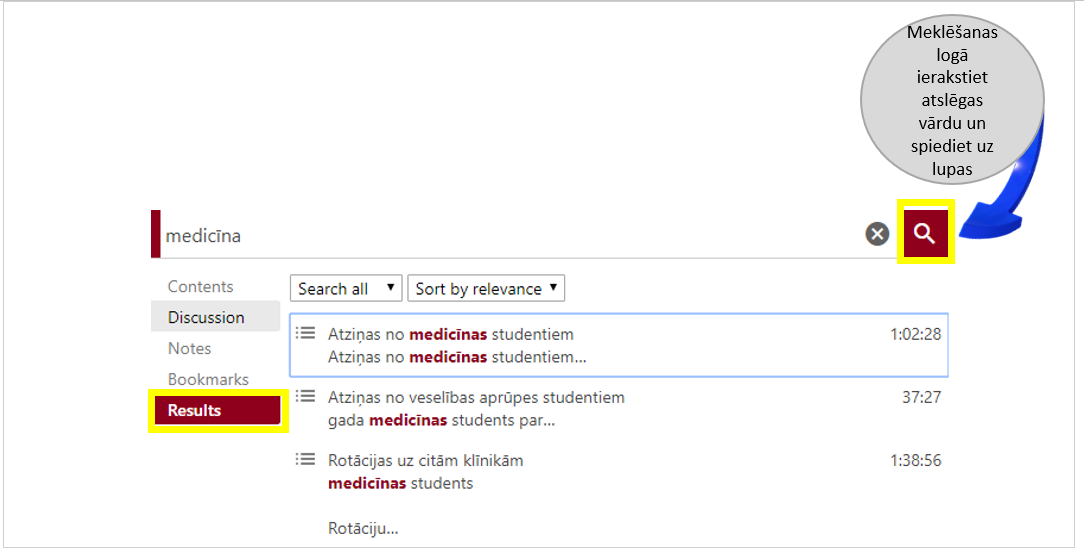Open result "Rotācijas uz citām klīnikām"
Image resolution: width=1084 pixels, height=553 pixels.
tap(426, 460)
